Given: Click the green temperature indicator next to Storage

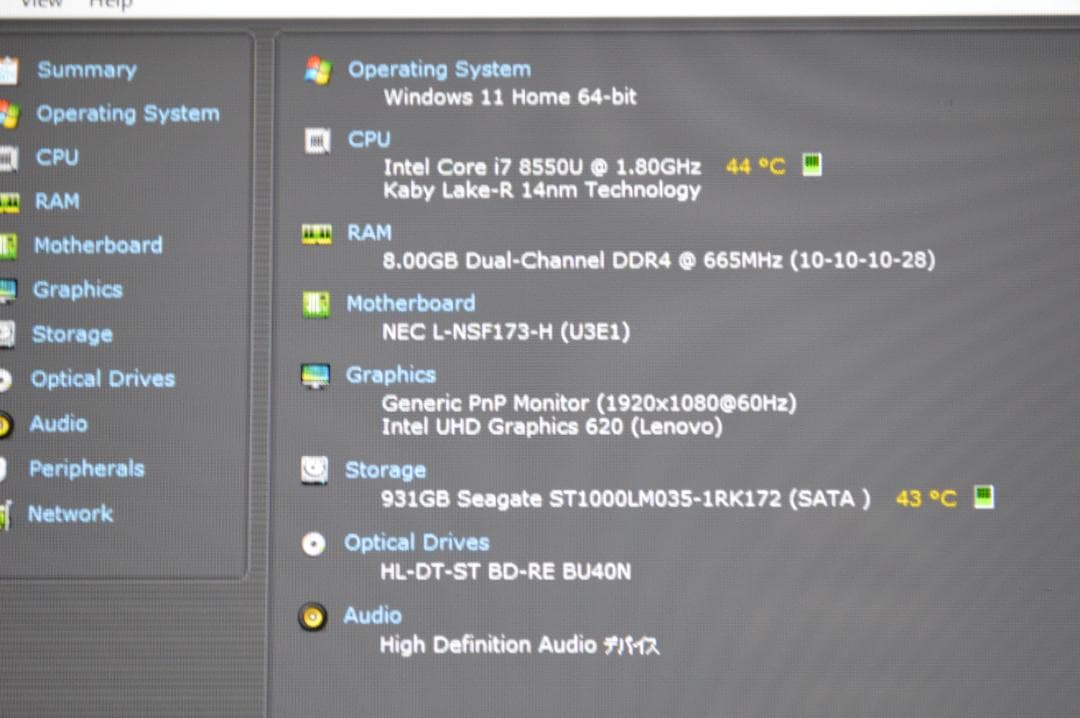Looking at the screenshot, I should 983,498.
